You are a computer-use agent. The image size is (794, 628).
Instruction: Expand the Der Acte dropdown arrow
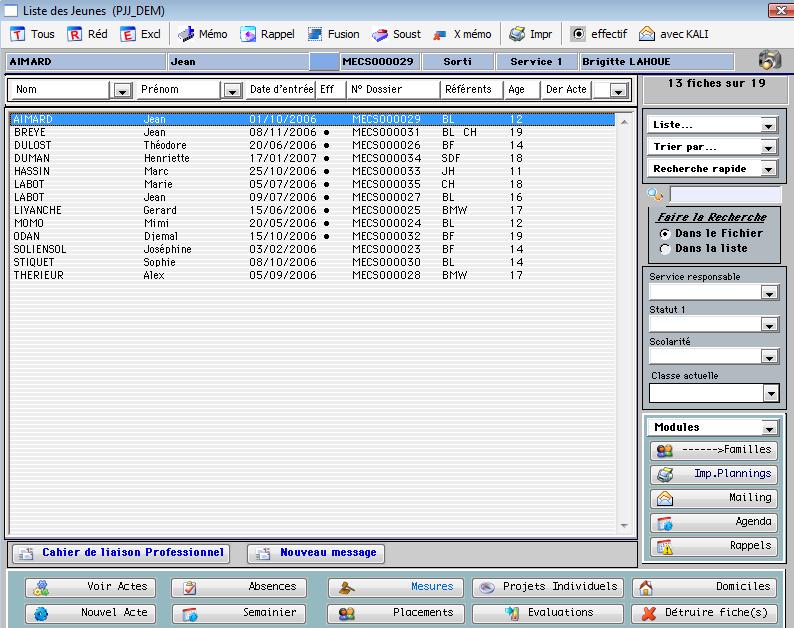617,91
